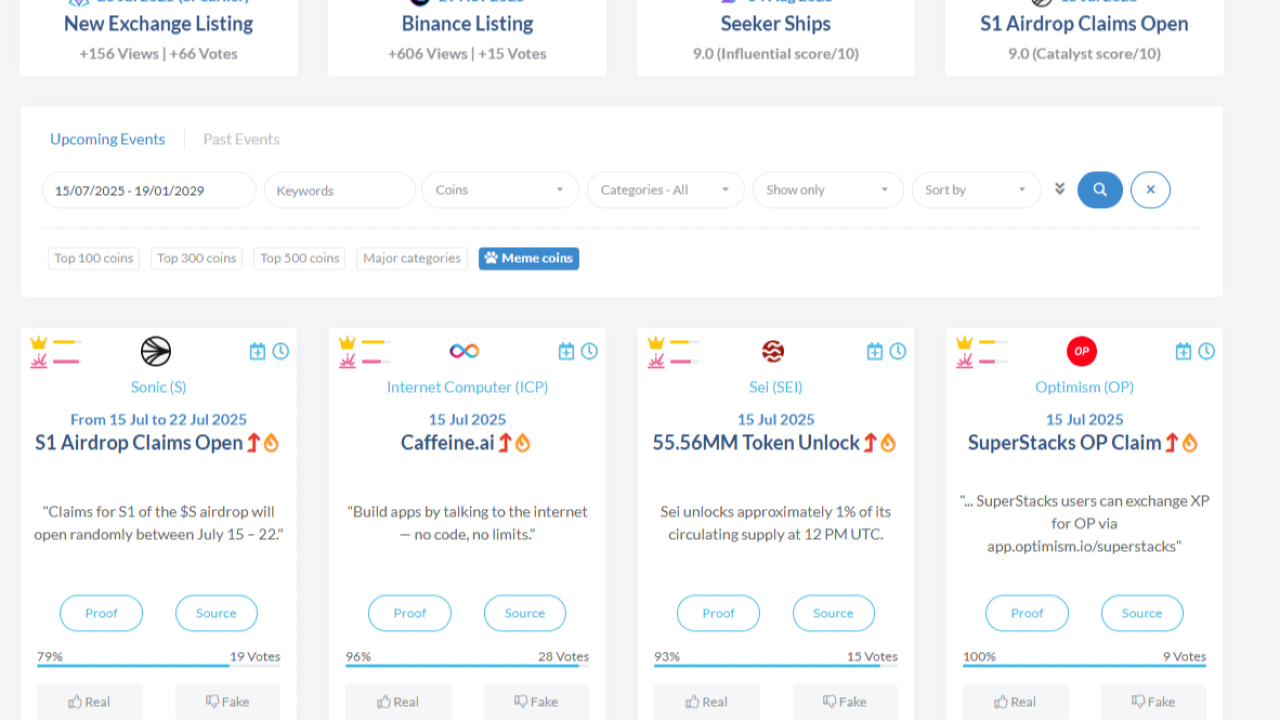Vote Real on Internet Computer event
This screenshot has width=1280, height=720.
point(398,702)
